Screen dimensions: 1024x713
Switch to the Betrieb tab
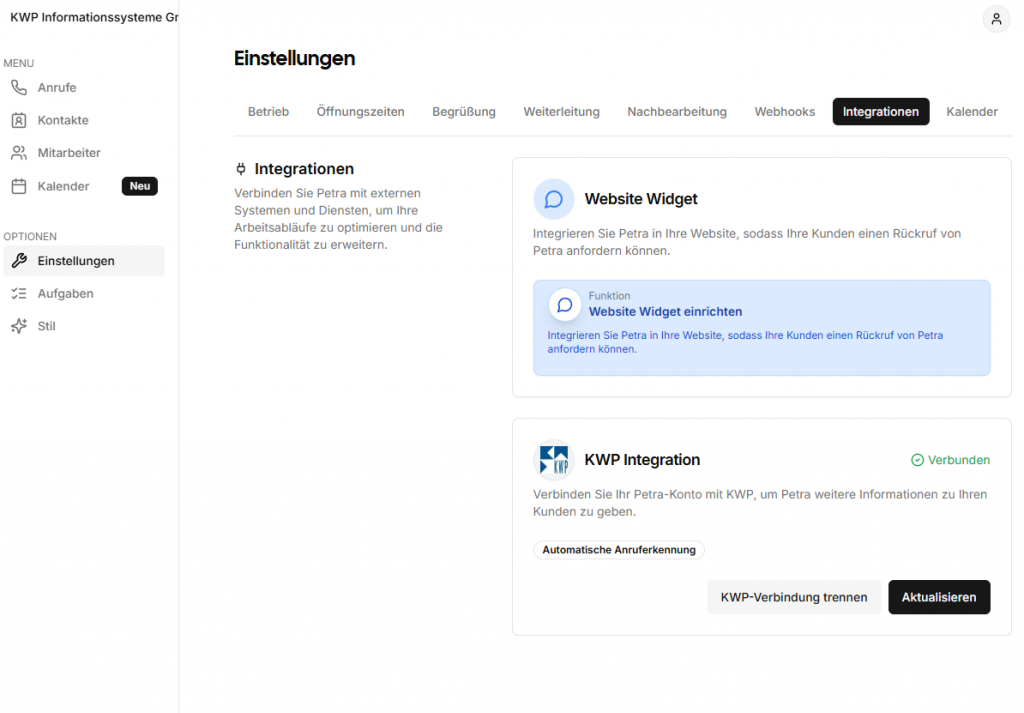(x=268, y=112)
